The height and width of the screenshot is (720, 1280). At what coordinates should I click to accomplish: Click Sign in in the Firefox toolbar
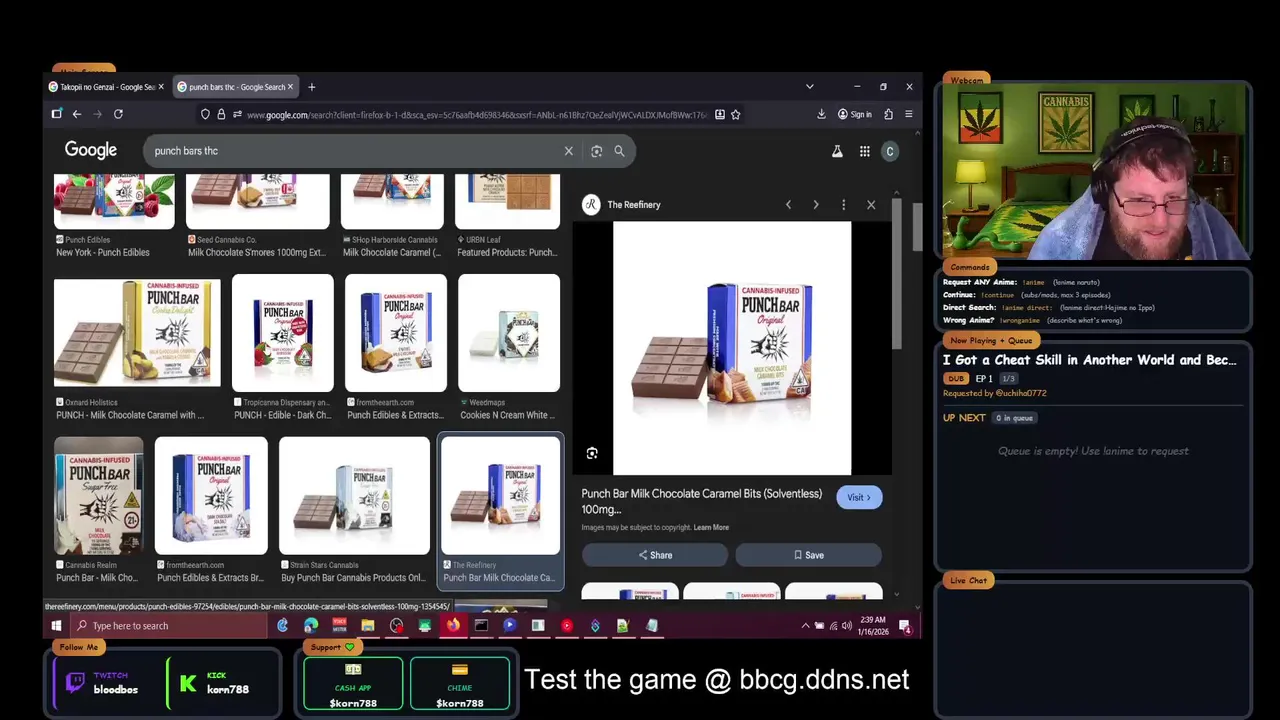click(x=854, y=115)
